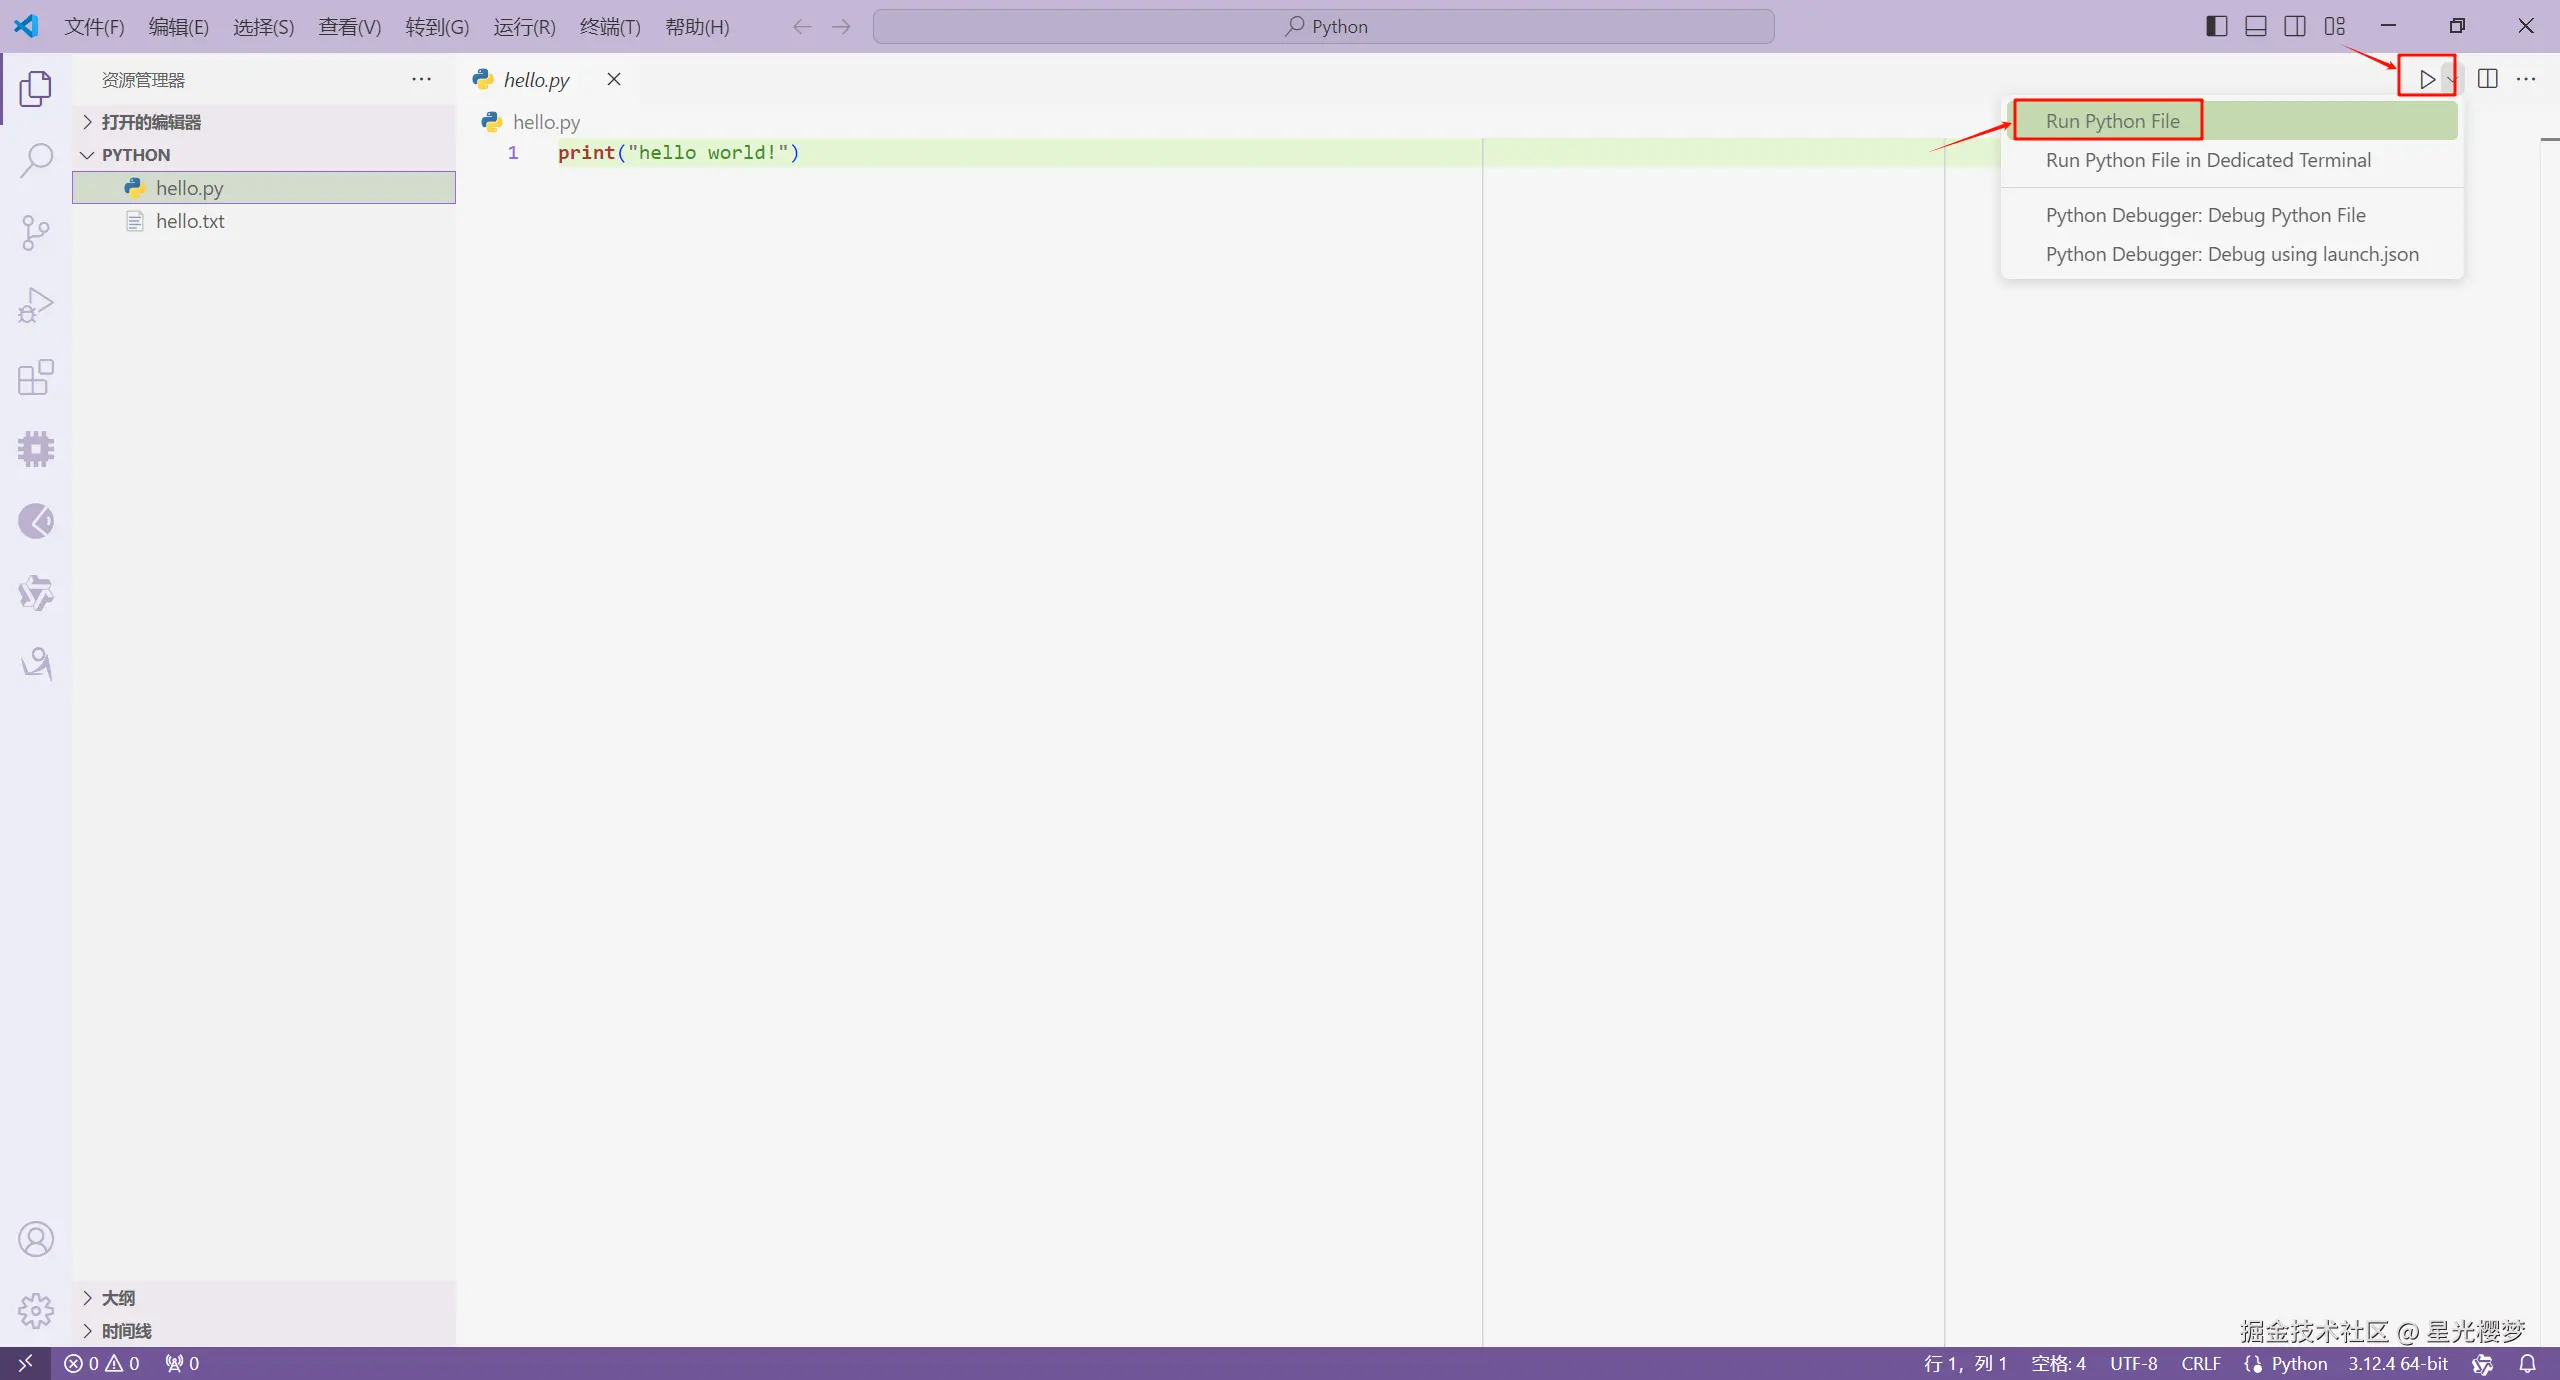Click the UTF-8 encoding status item

tap(2133, 1363)
